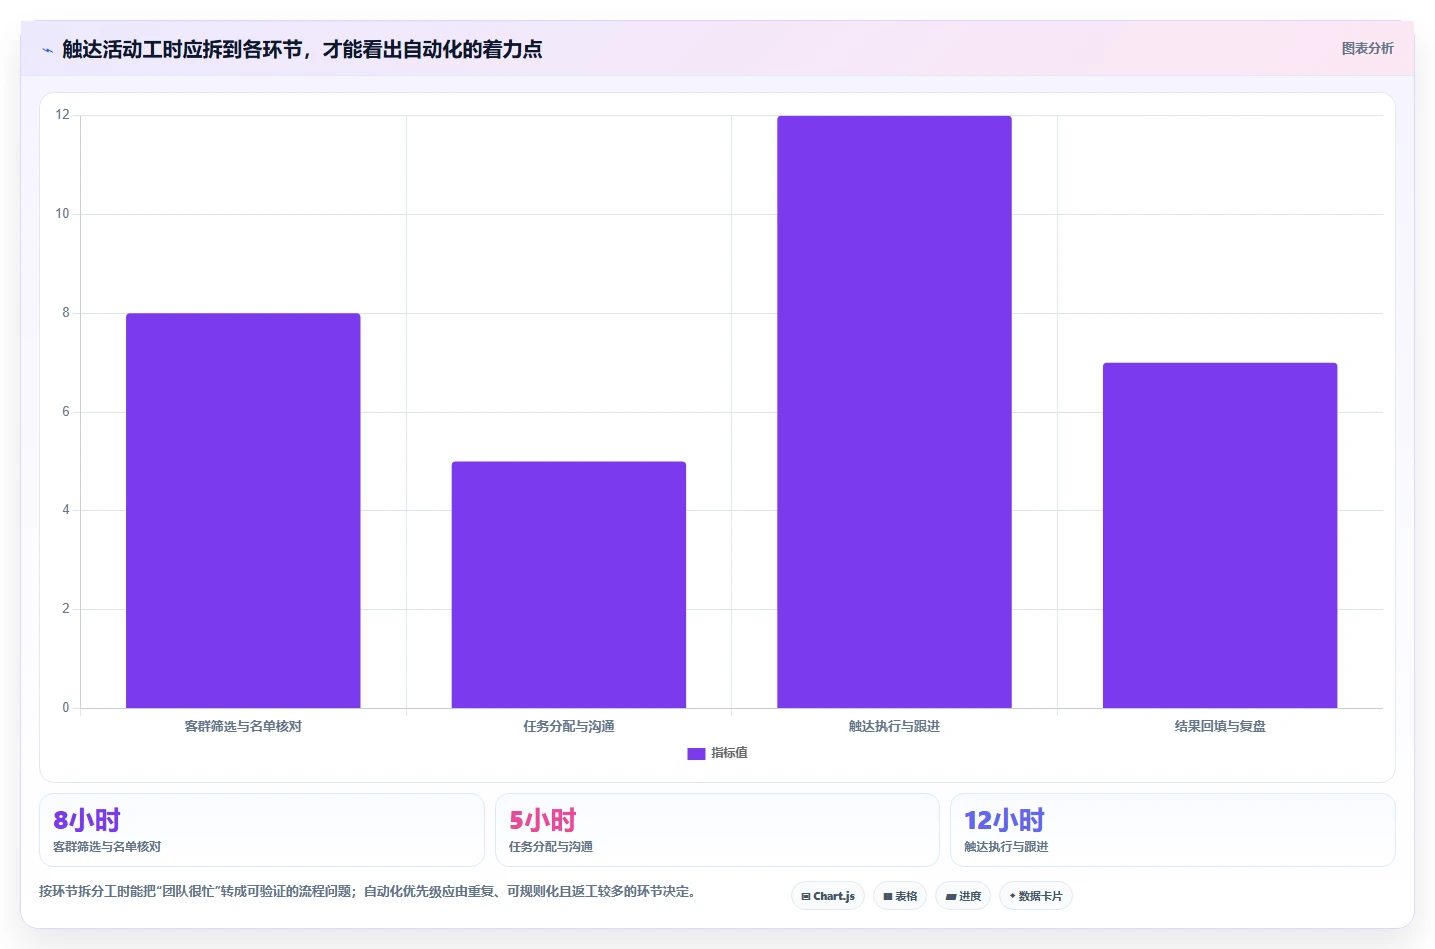Select the 任务分配与沟通 bar
Image resolution: width=1435 pixels, height=949 pixels.
click(569, 584)
